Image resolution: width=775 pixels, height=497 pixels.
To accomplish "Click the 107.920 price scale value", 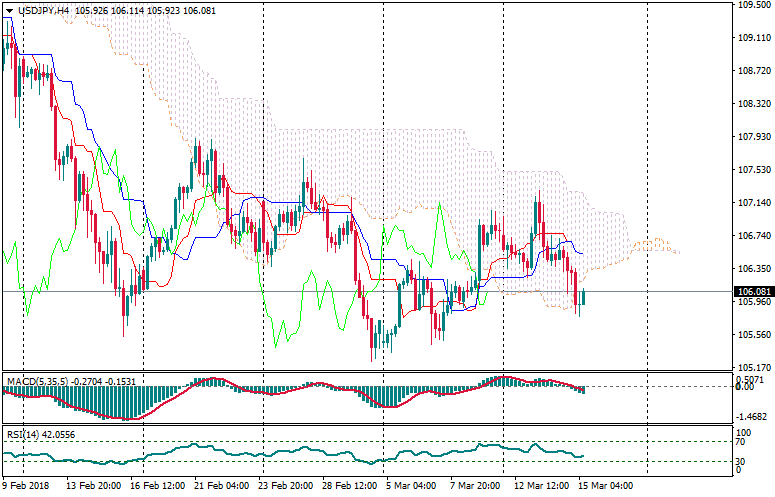I will pos(753,136).
